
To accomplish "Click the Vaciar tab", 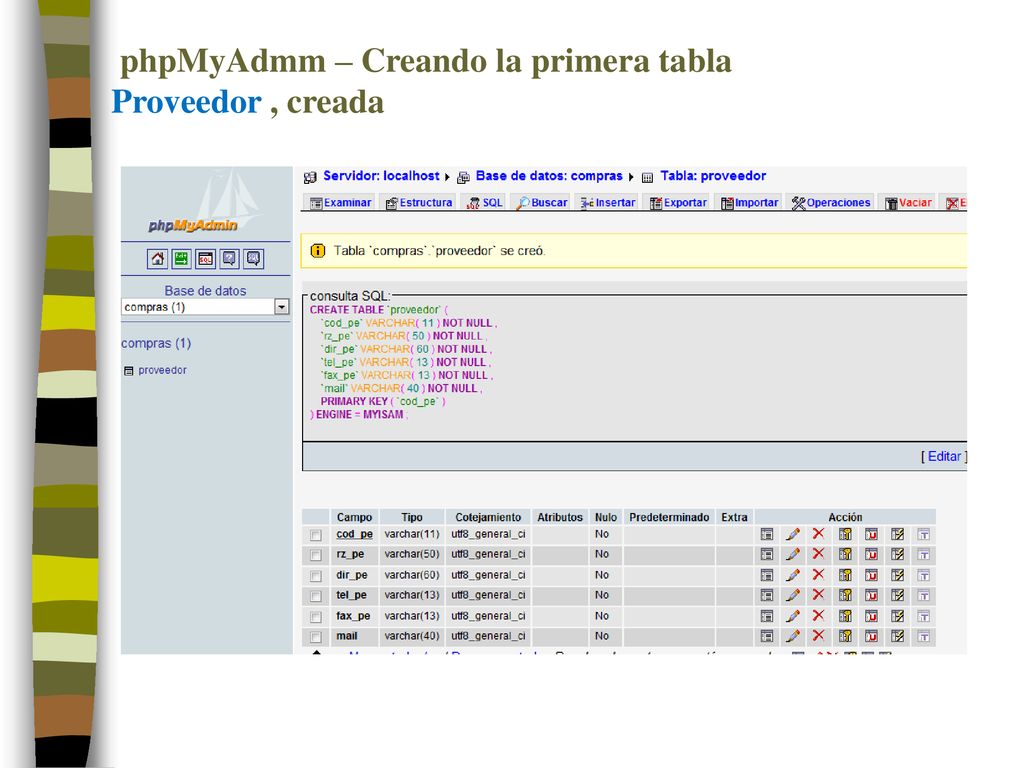I will 908,203.
